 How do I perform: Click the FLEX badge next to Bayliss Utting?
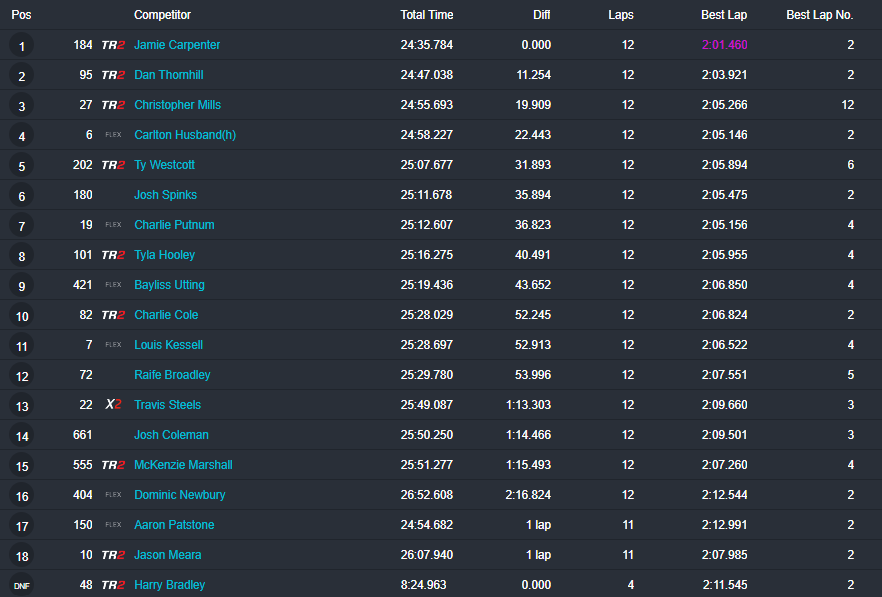click(113, 285)
